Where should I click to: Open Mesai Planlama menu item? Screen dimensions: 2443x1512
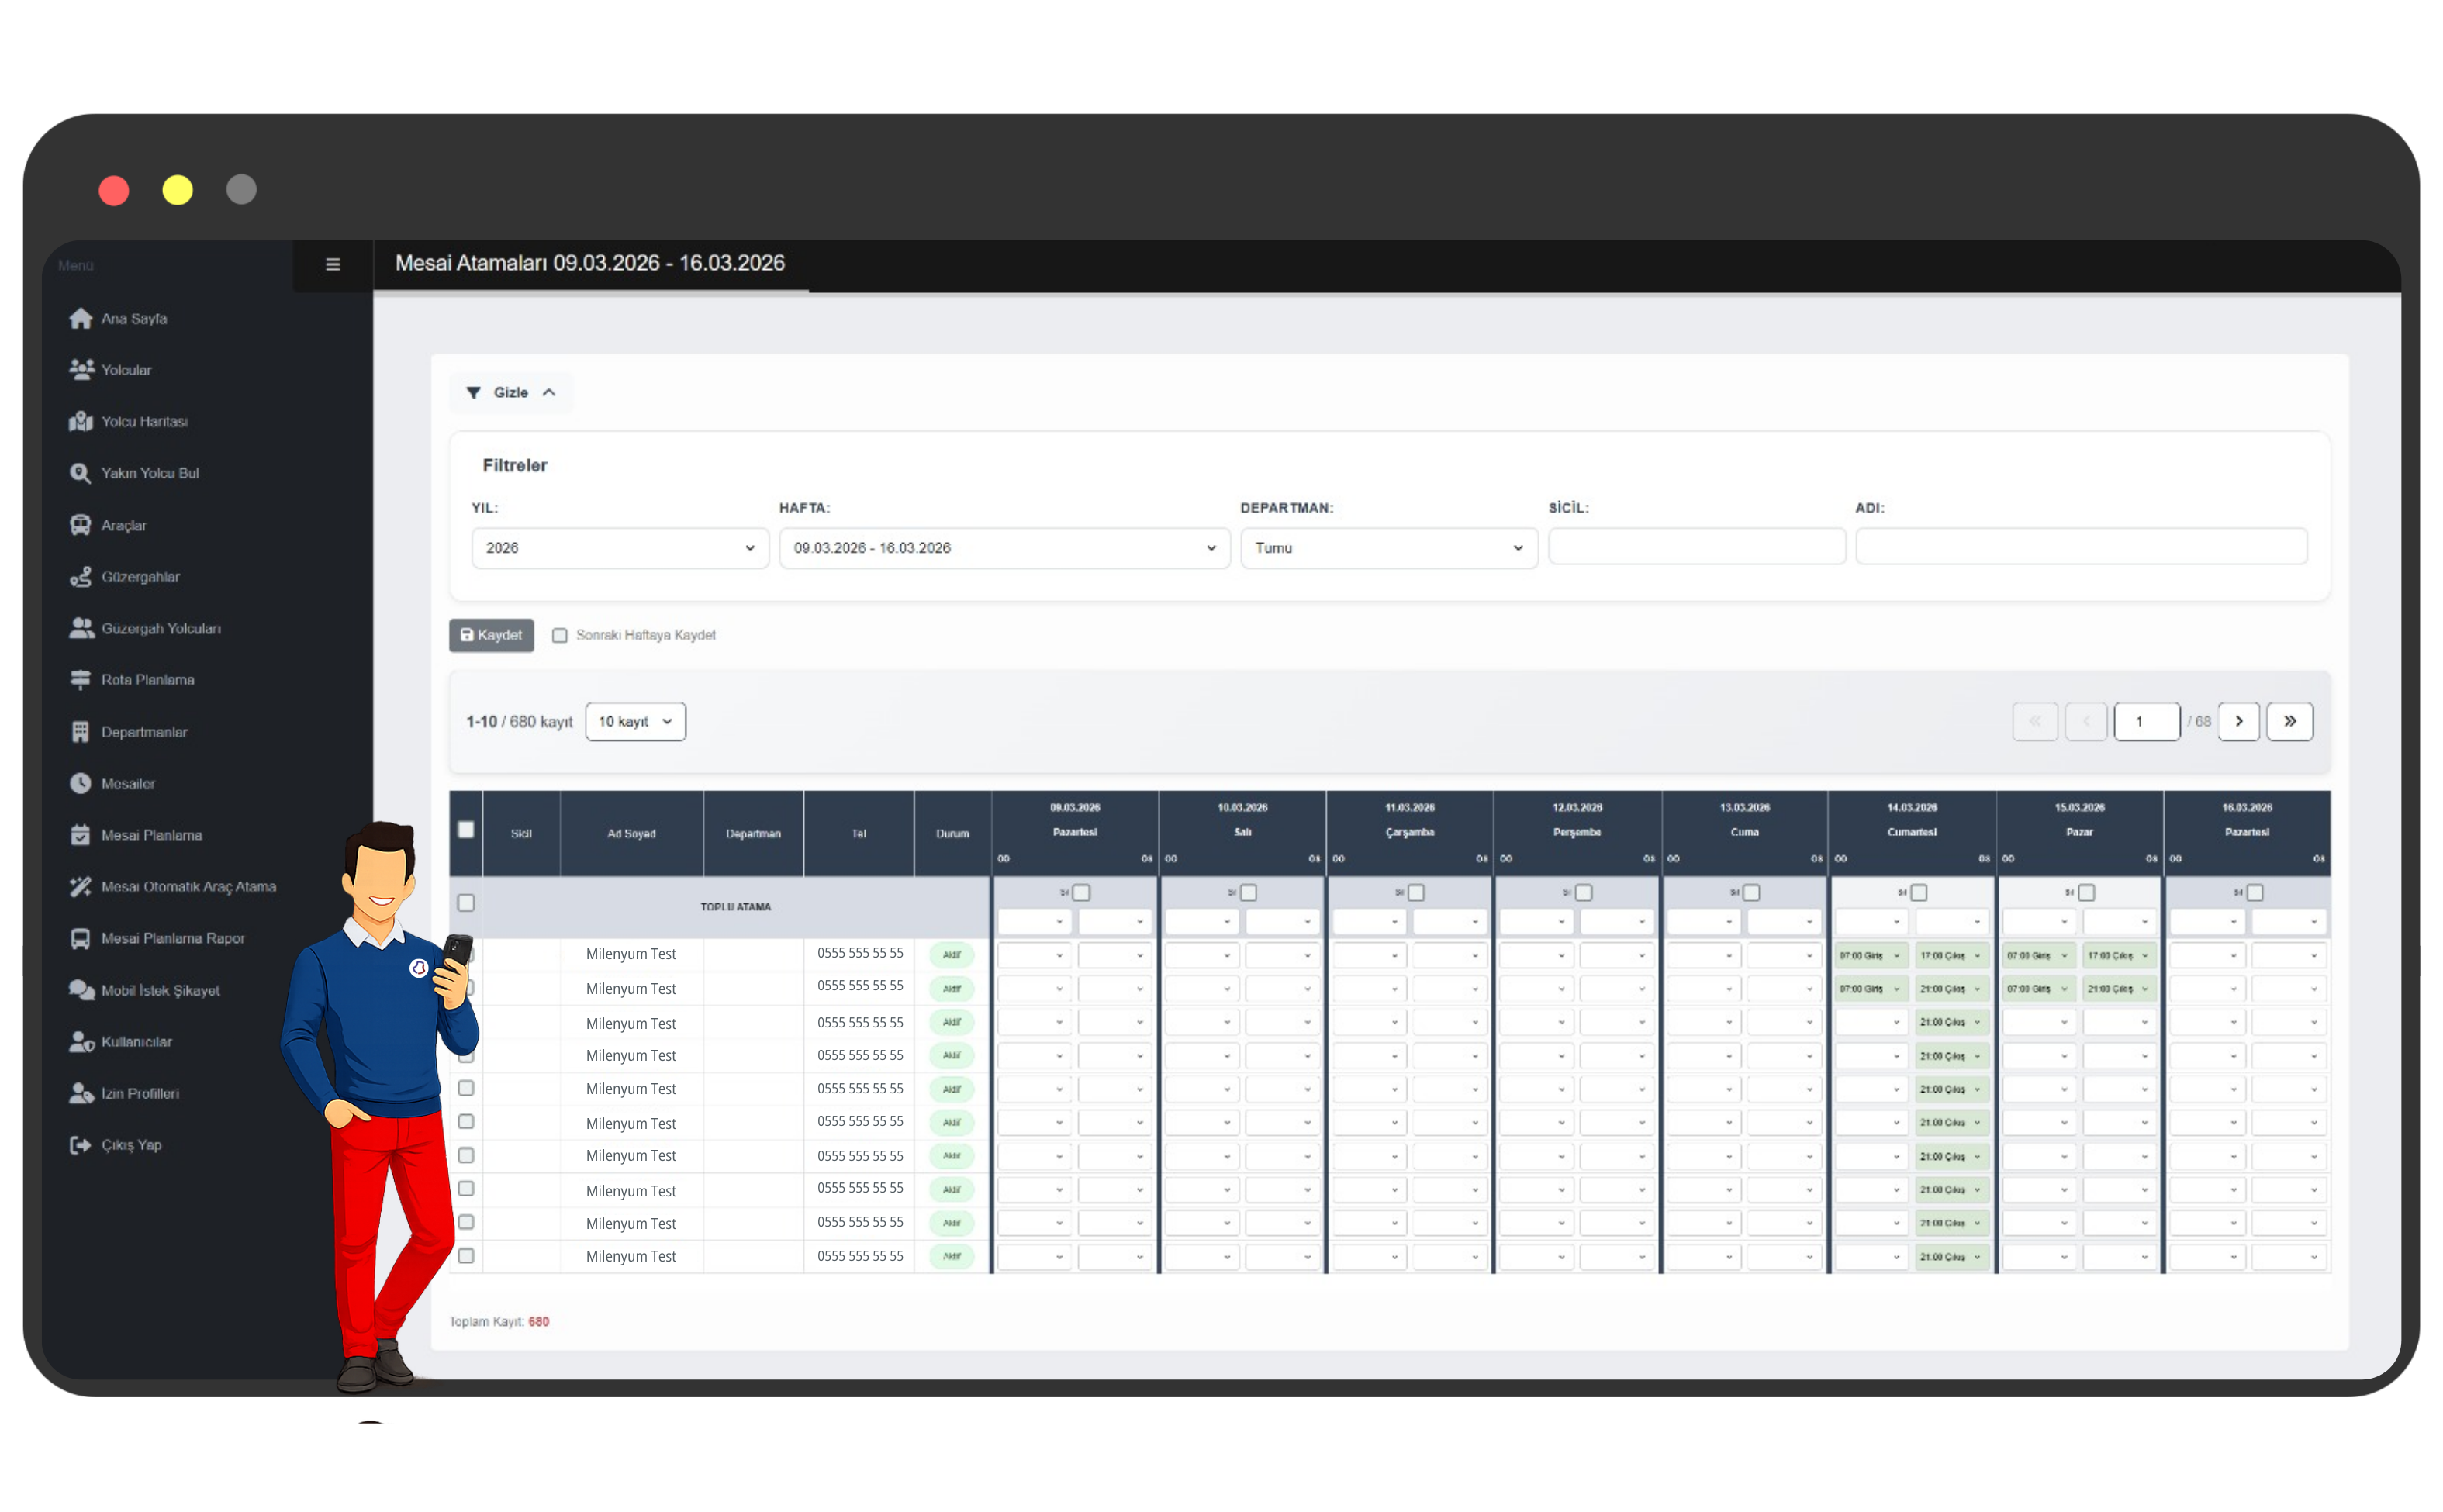pyautogui.click(x=151, y=835)
